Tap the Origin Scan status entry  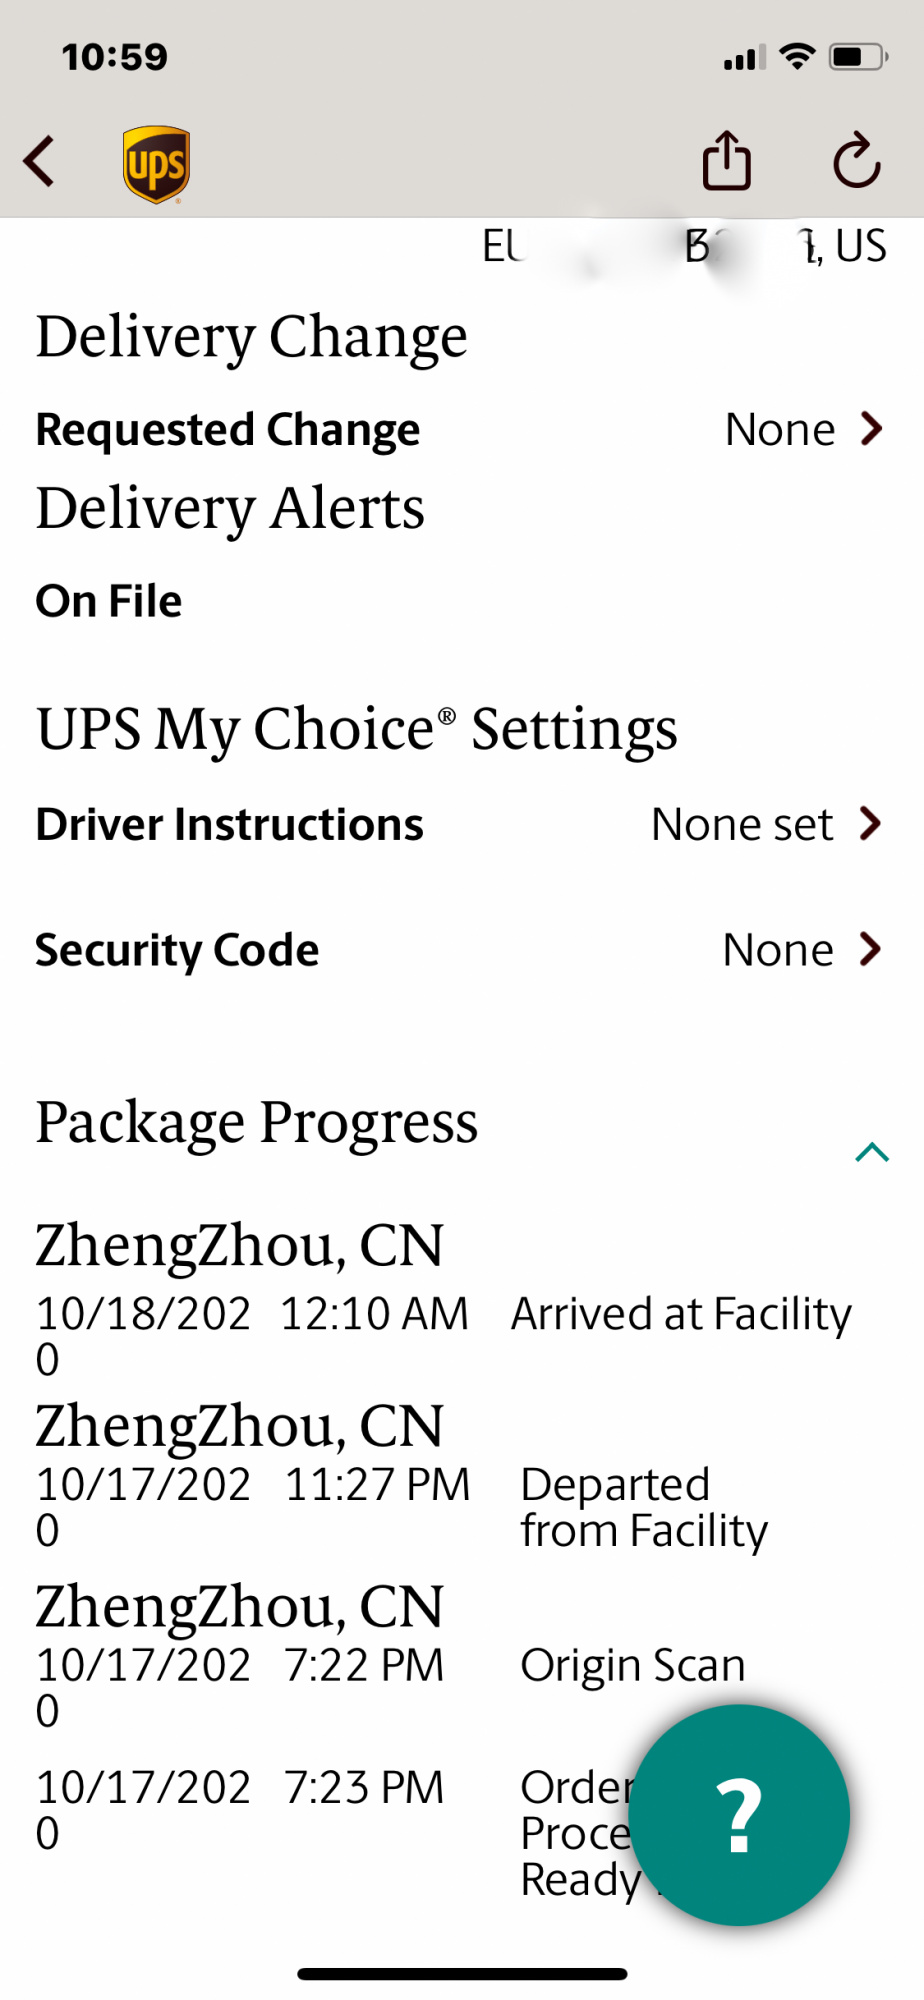(x=632, y=1666)
